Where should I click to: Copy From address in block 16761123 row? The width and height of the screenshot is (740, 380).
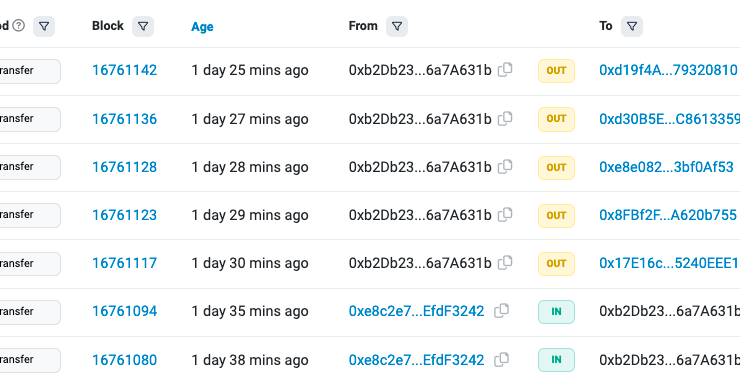click(x=505, y=215)
